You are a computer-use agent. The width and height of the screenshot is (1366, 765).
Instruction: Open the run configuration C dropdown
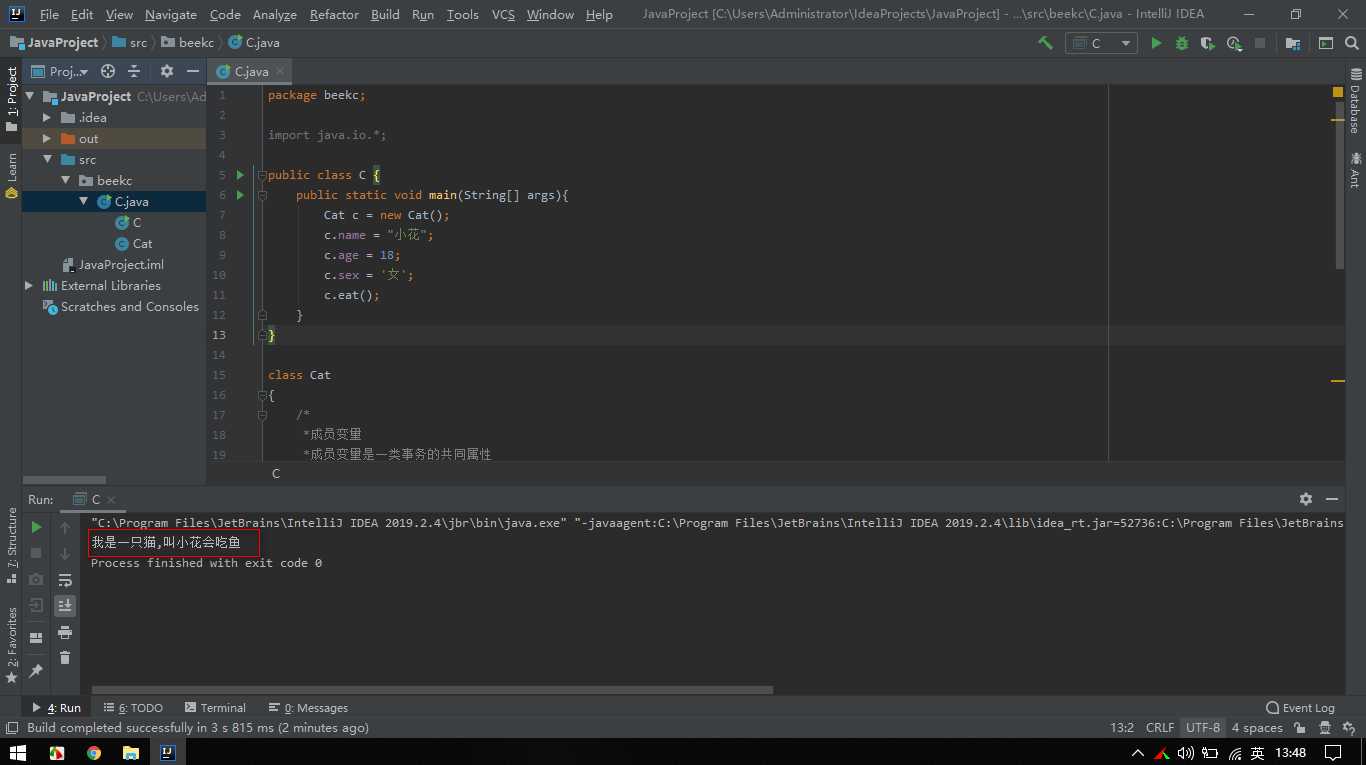(x=1101, y=43)
